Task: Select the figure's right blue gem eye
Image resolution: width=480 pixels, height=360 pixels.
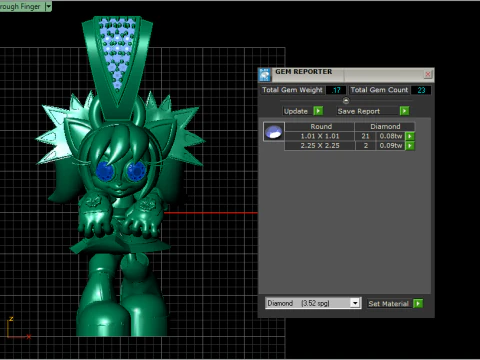Action: point(136,171)
